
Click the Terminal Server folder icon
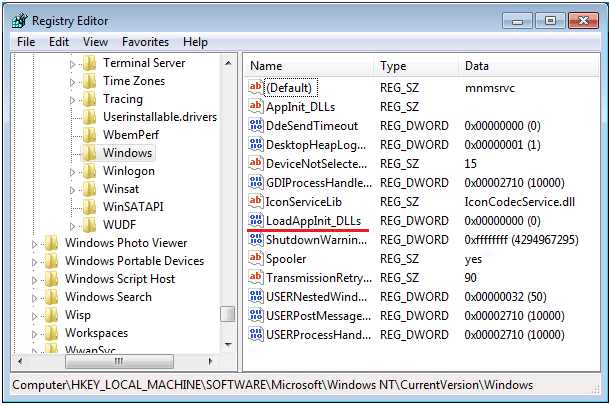[90, 63]
